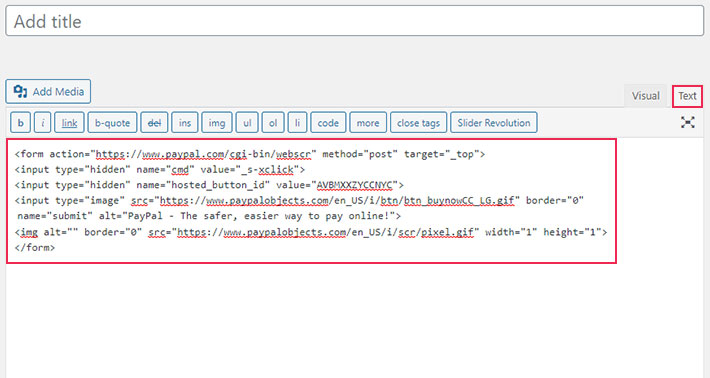Click inside the PayPal form code area
The image size is (710, 378).
point(312,201)
